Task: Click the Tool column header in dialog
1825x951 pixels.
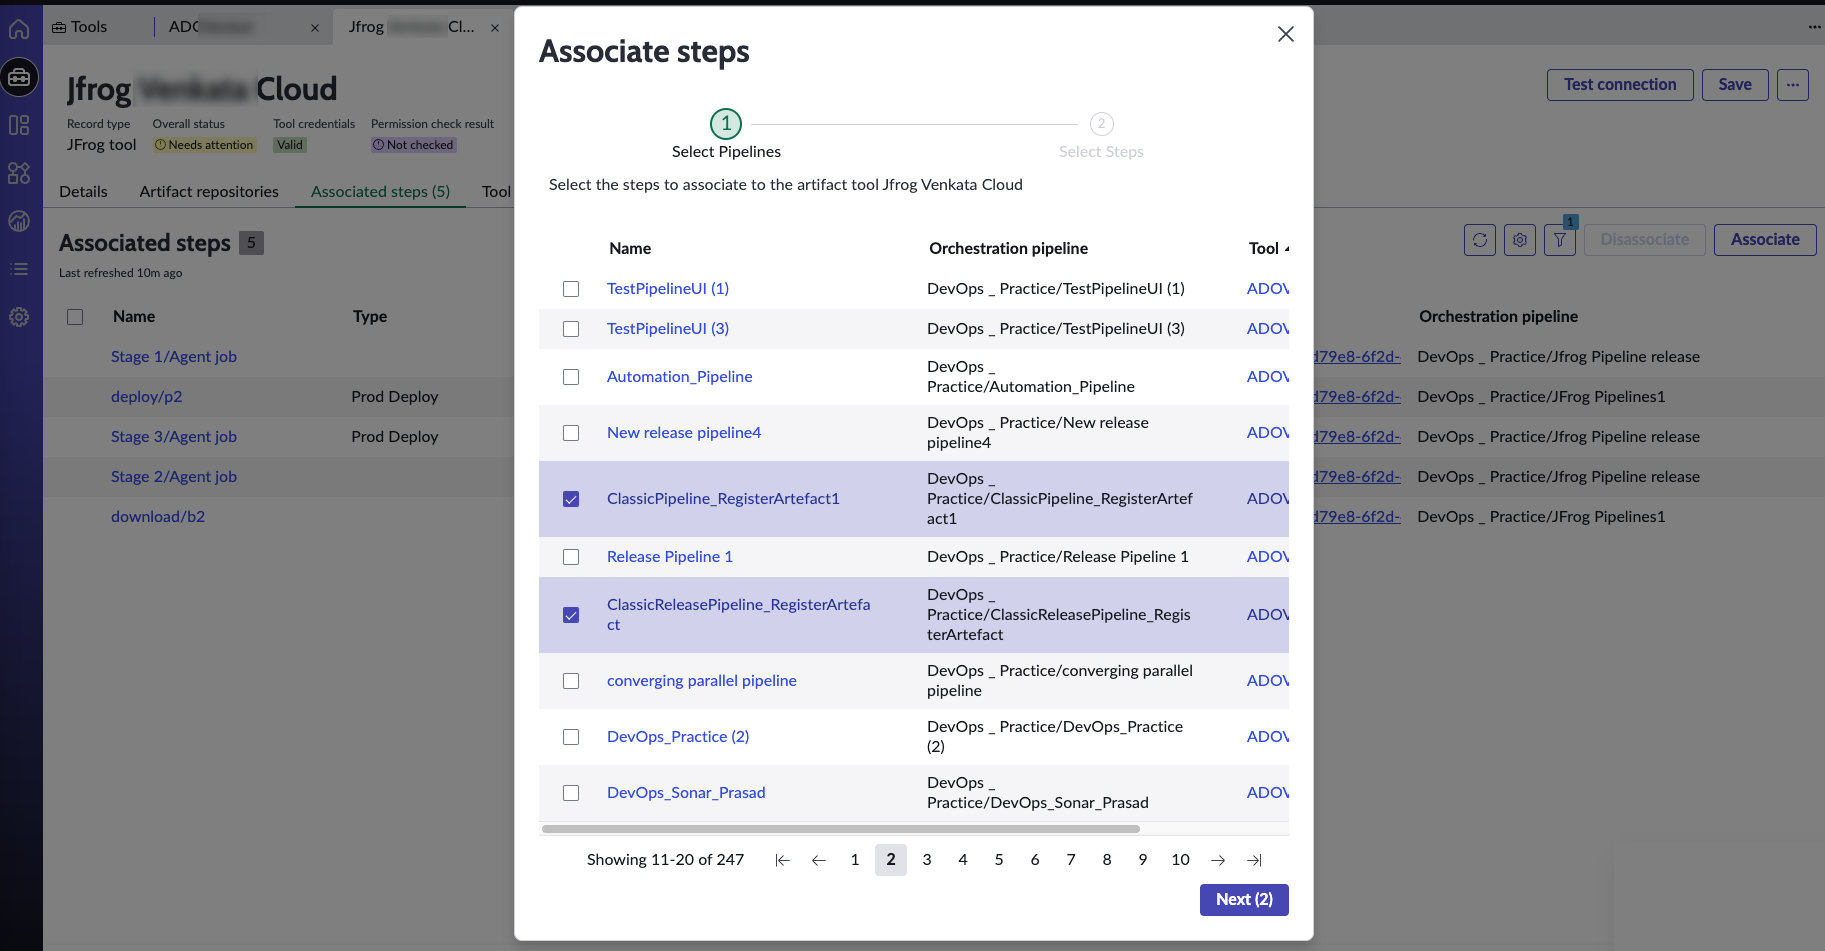Action: click(x=1264, y=249)
